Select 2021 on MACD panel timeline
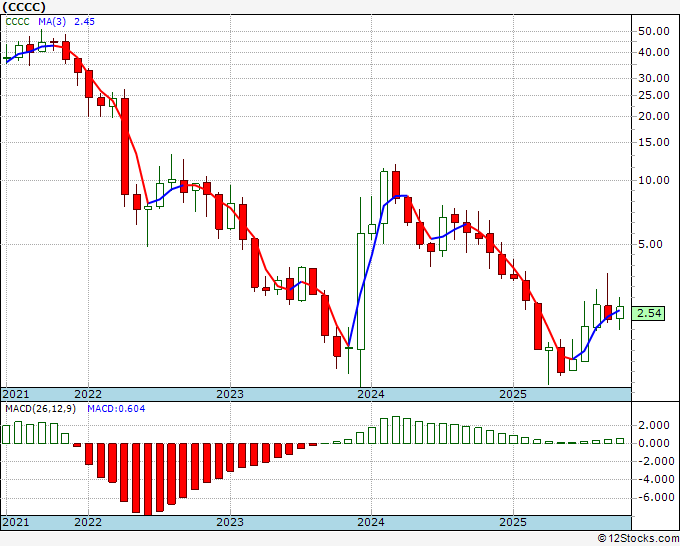This screenshot has height=546, width=680. point(16,522)
